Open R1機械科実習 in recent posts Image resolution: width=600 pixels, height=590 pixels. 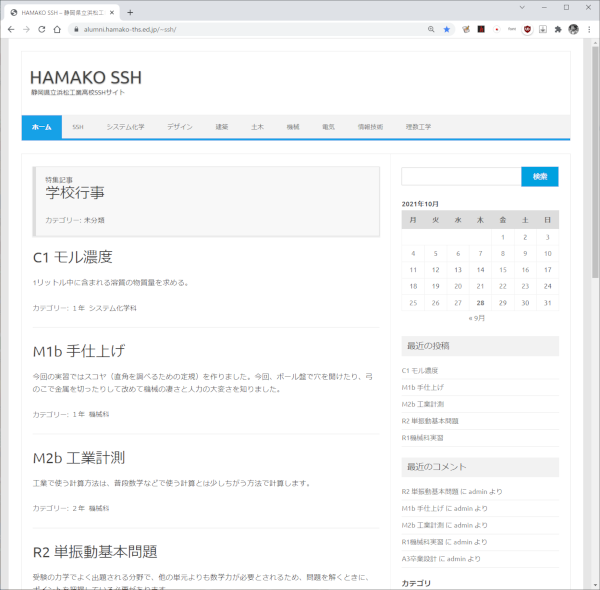pyautogui.click(x=422, y=438)
